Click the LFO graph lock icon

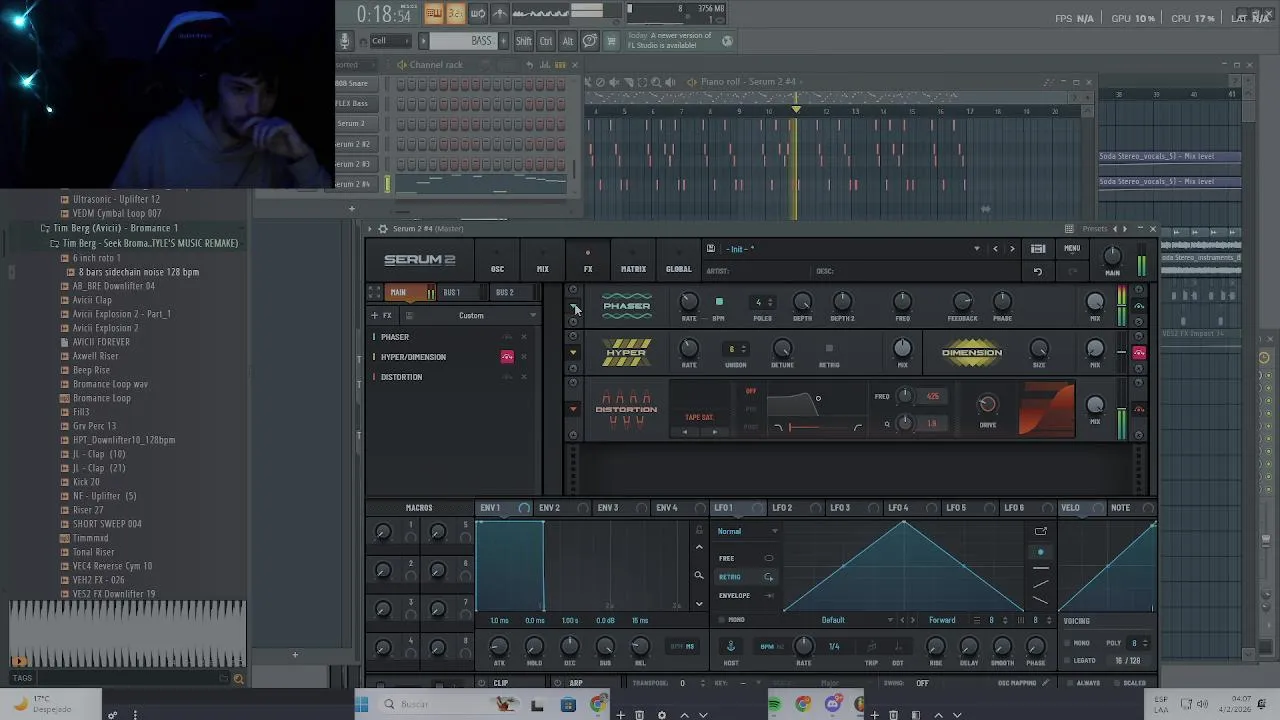click(x=699, y=531)
